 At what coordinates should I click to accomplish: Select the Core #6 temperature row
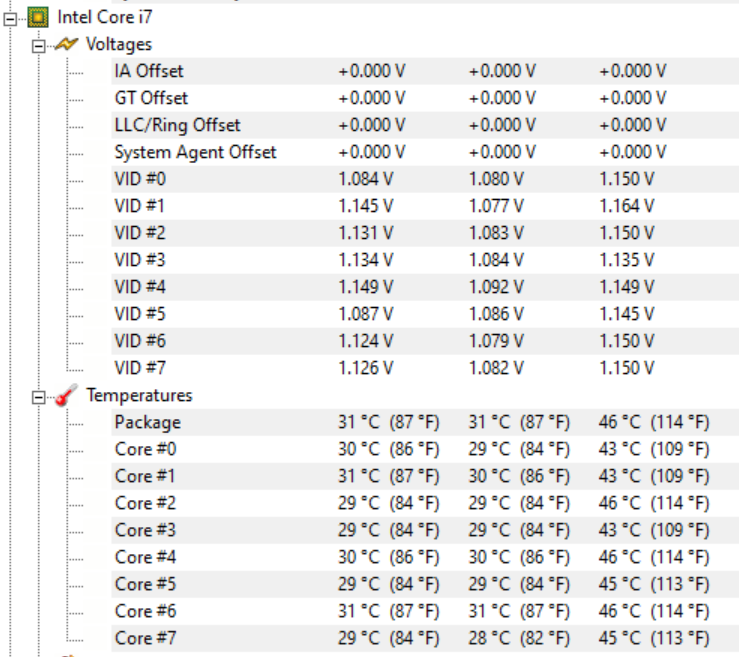click(x=425, y=611)
